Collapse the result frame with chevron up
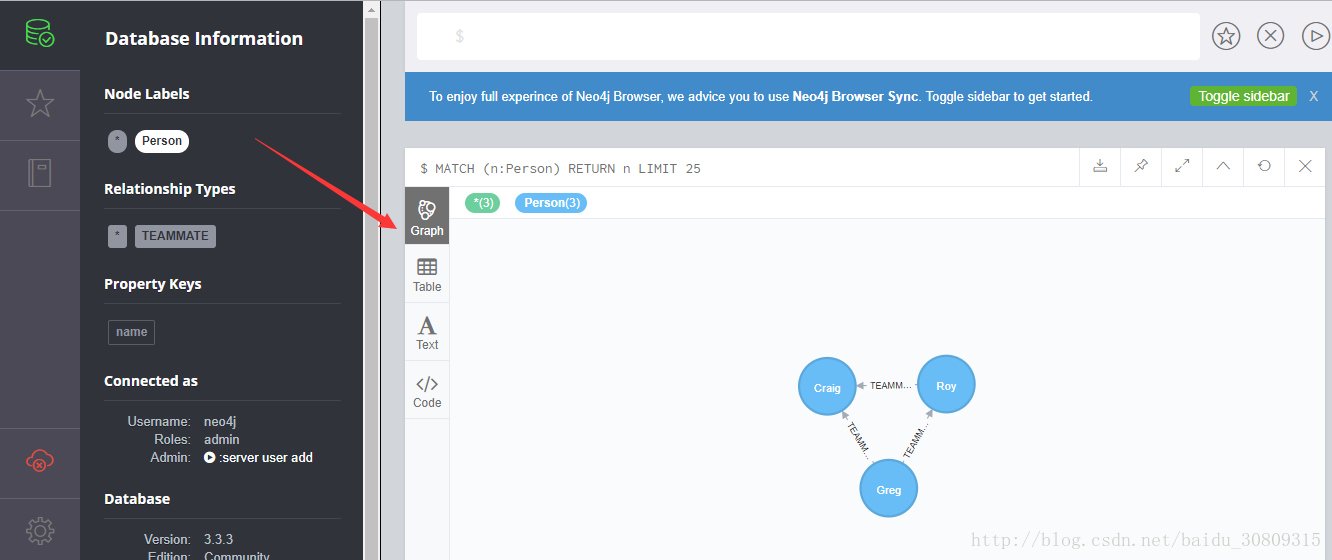The height and width of the screenshot is (560, 1332). click(x=1223, y=167)
